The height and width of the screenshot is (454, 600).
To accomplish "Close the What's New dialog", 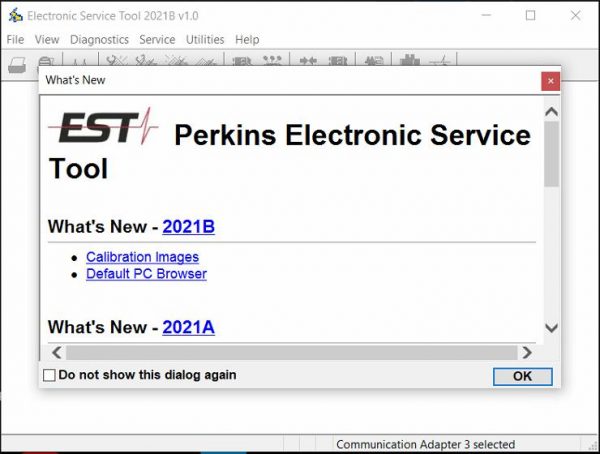I will 550,80.
